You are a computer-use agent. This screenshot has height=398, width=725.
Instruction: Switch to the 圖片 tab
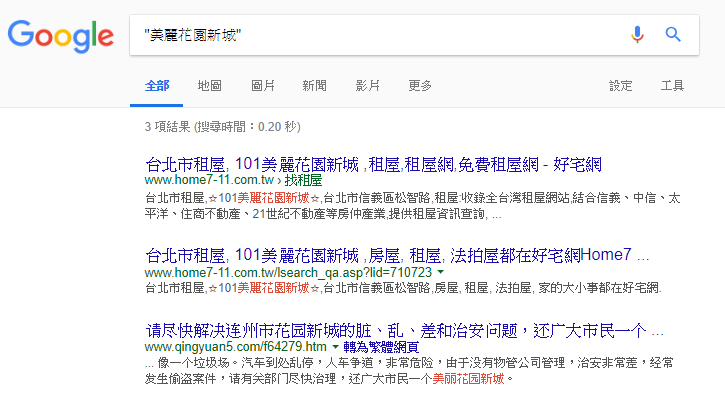point(263,86)
